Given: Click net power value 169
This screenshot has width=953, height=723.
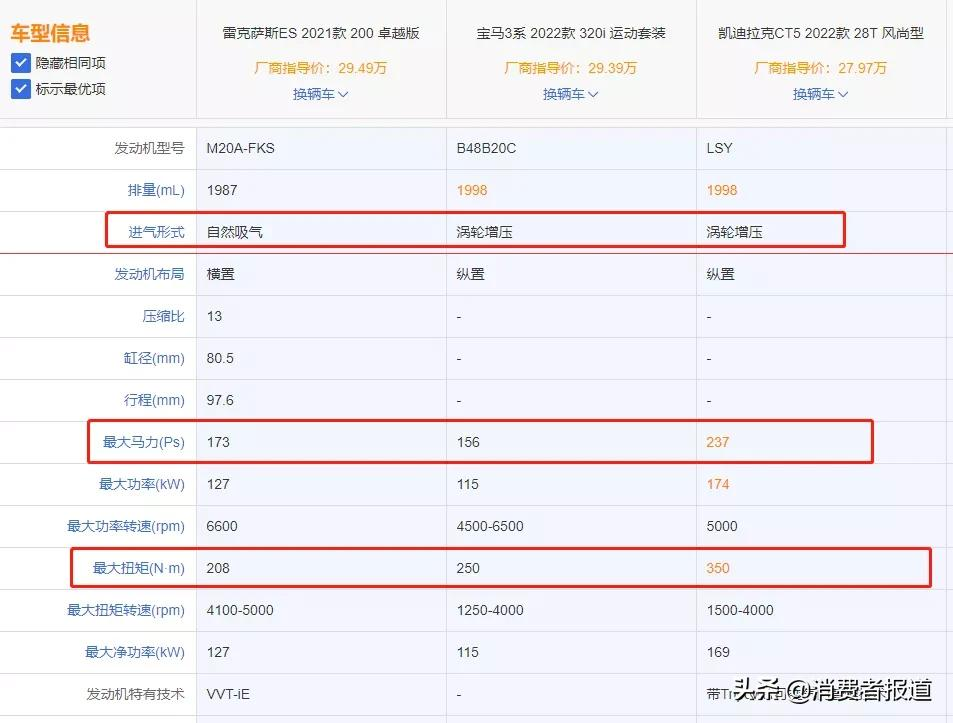Looking at the screenshot, I should pos(718,652).
